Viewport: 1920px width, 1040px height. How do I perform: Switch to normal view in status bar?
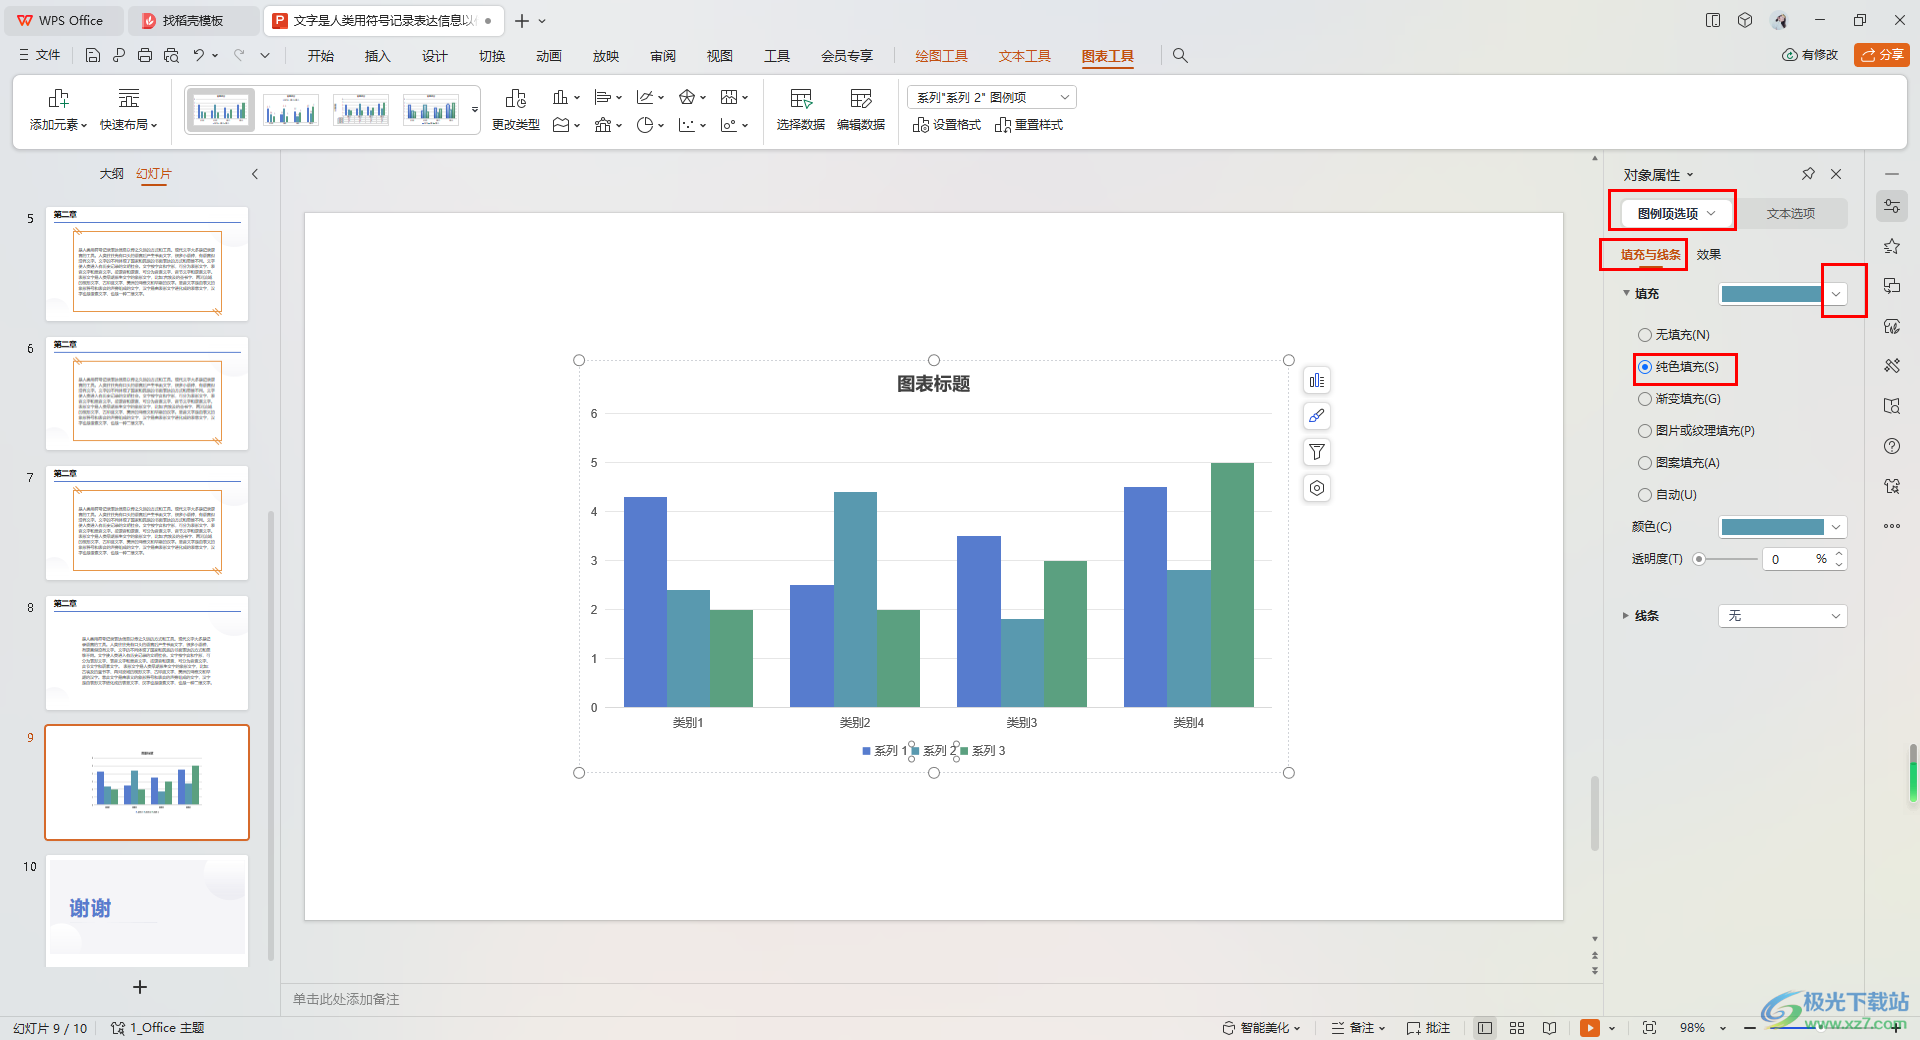(1485, 1028)
